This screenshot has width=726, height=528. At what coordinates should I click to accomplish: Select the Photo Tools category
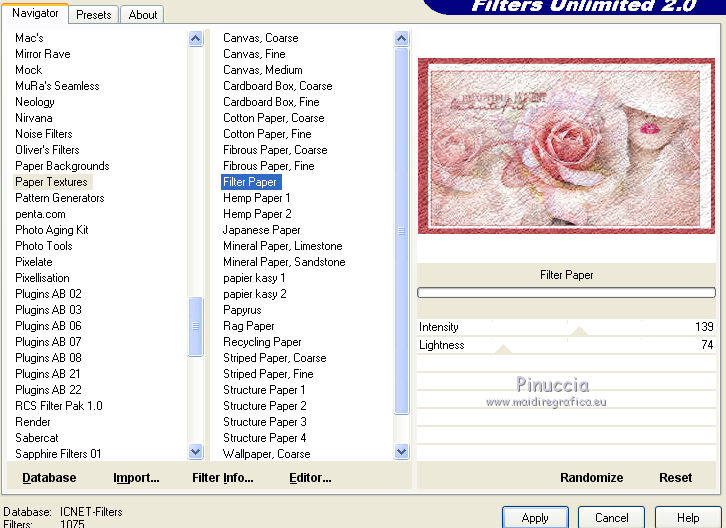click(44, 246)
